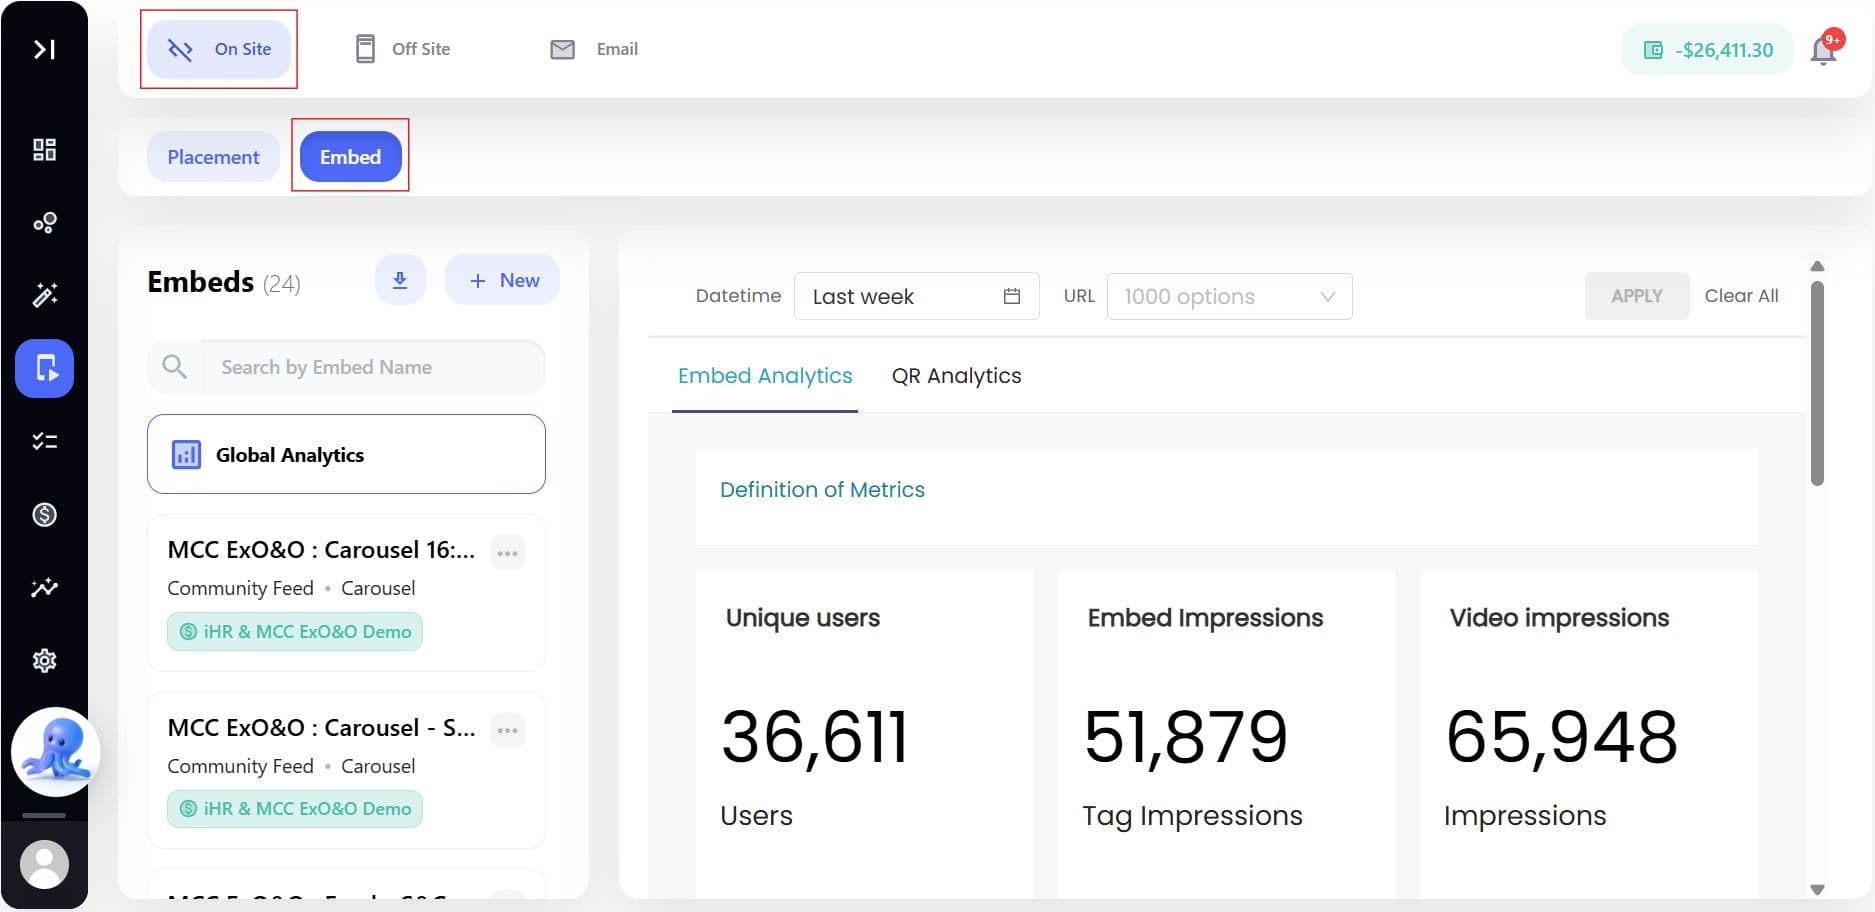The width and height of the screenshot is (1875, 912).
Task: Click the notification bell icon
Action: (1824, 49)
